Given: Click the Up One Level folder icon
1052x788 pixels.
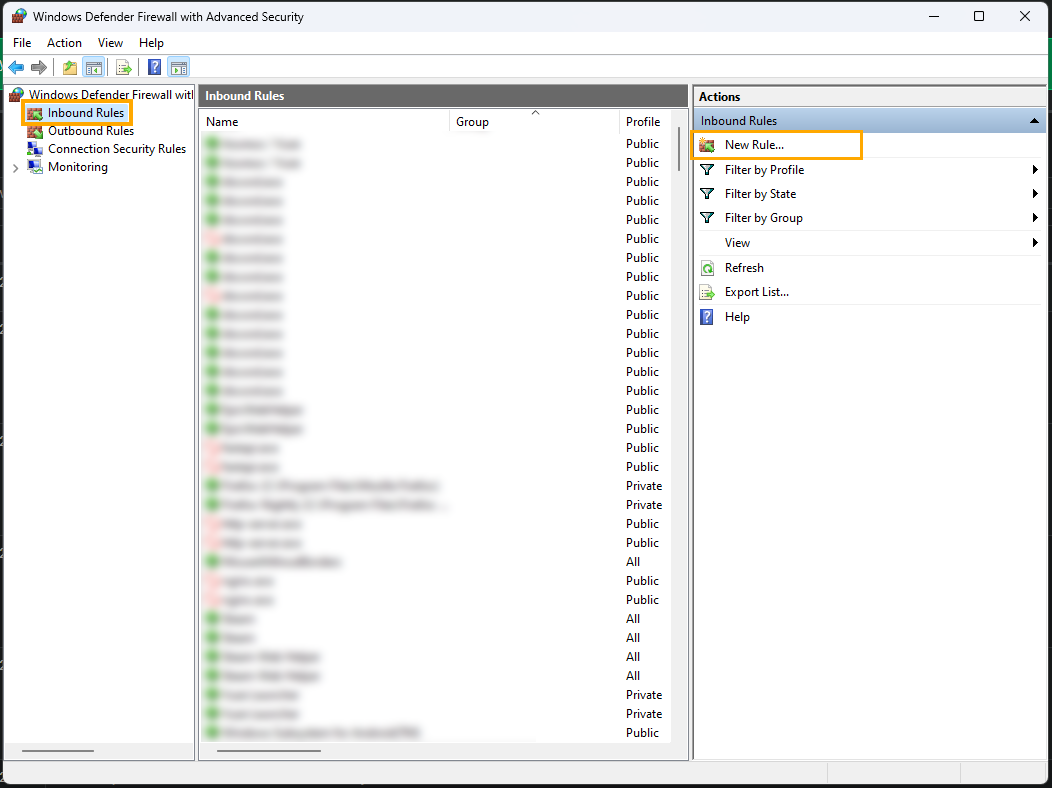Looking at the screenshot, I should [x=70, y=67].
